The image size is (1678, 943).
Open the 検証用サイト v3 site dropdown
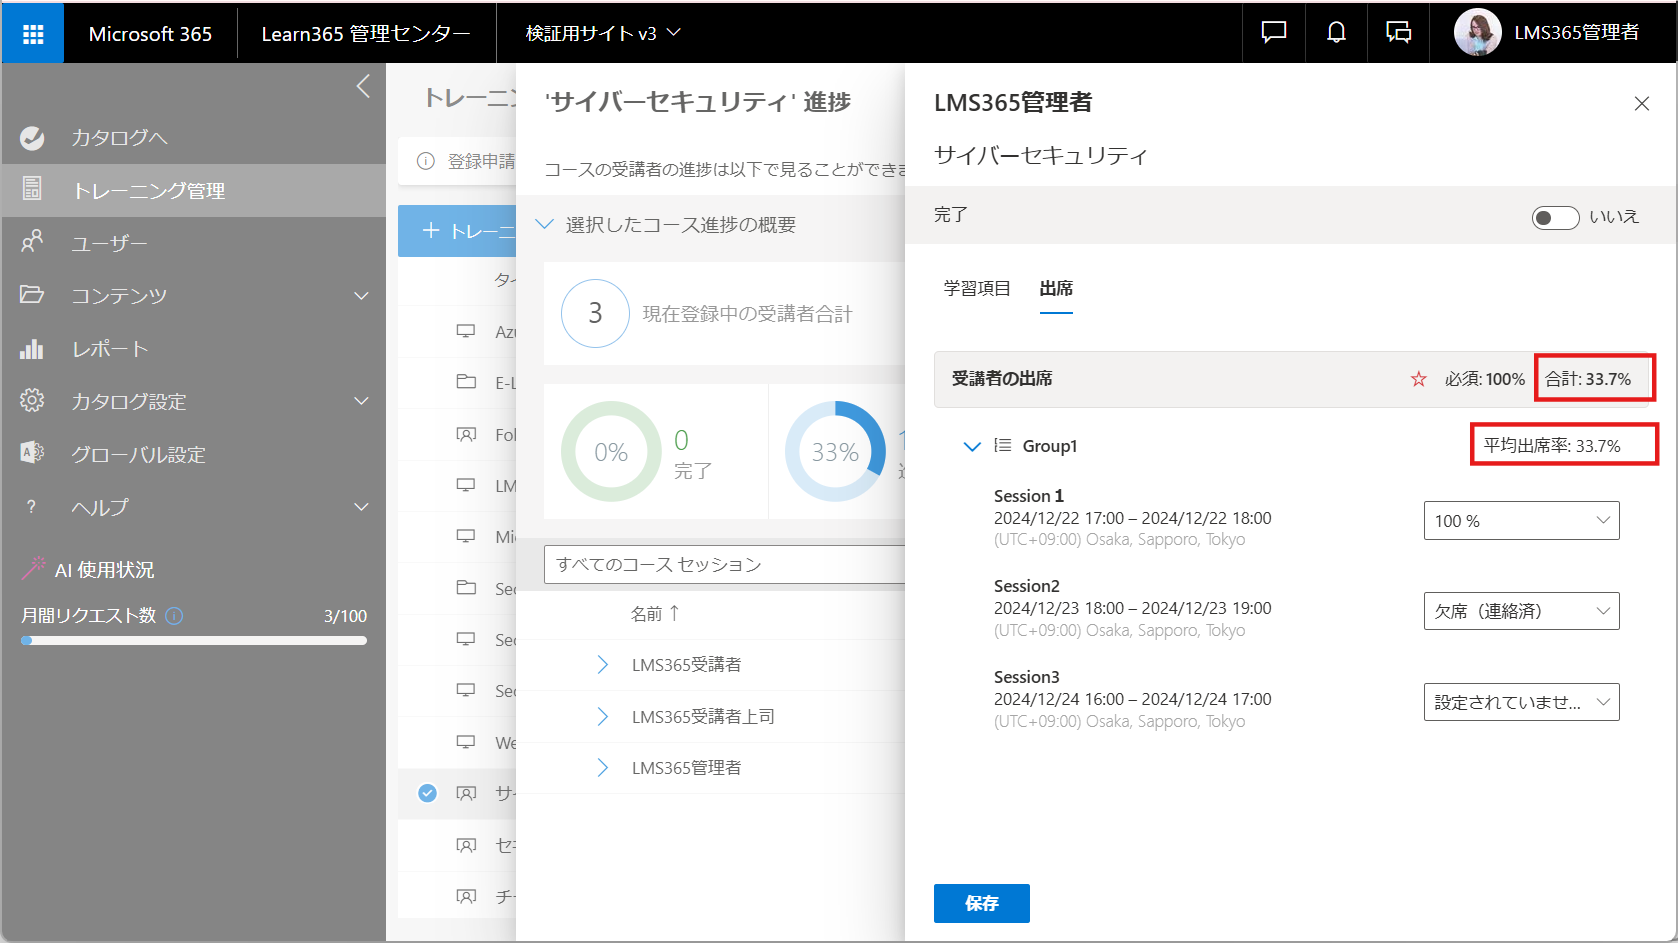pyautogui.click(x=603, y=33)
